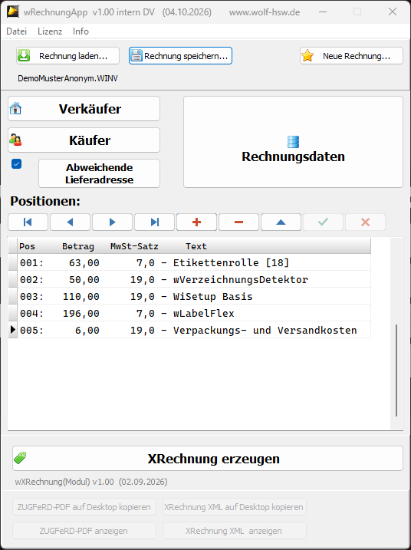Viewport: 411px width, 550px height.
Task: Click the current-row indicator of row 005
Action: (13, 330)
